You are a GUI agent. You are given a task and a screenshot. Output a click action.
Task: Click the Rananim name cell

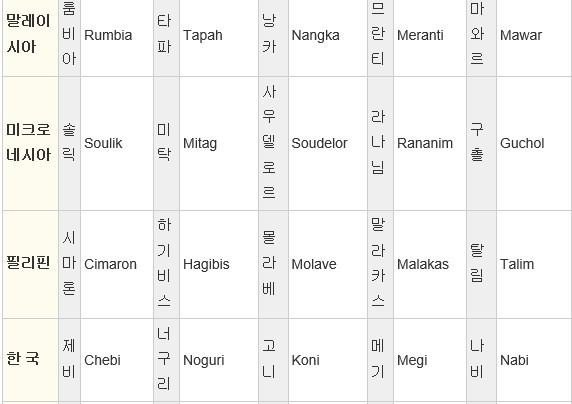(x=430, y=143)
